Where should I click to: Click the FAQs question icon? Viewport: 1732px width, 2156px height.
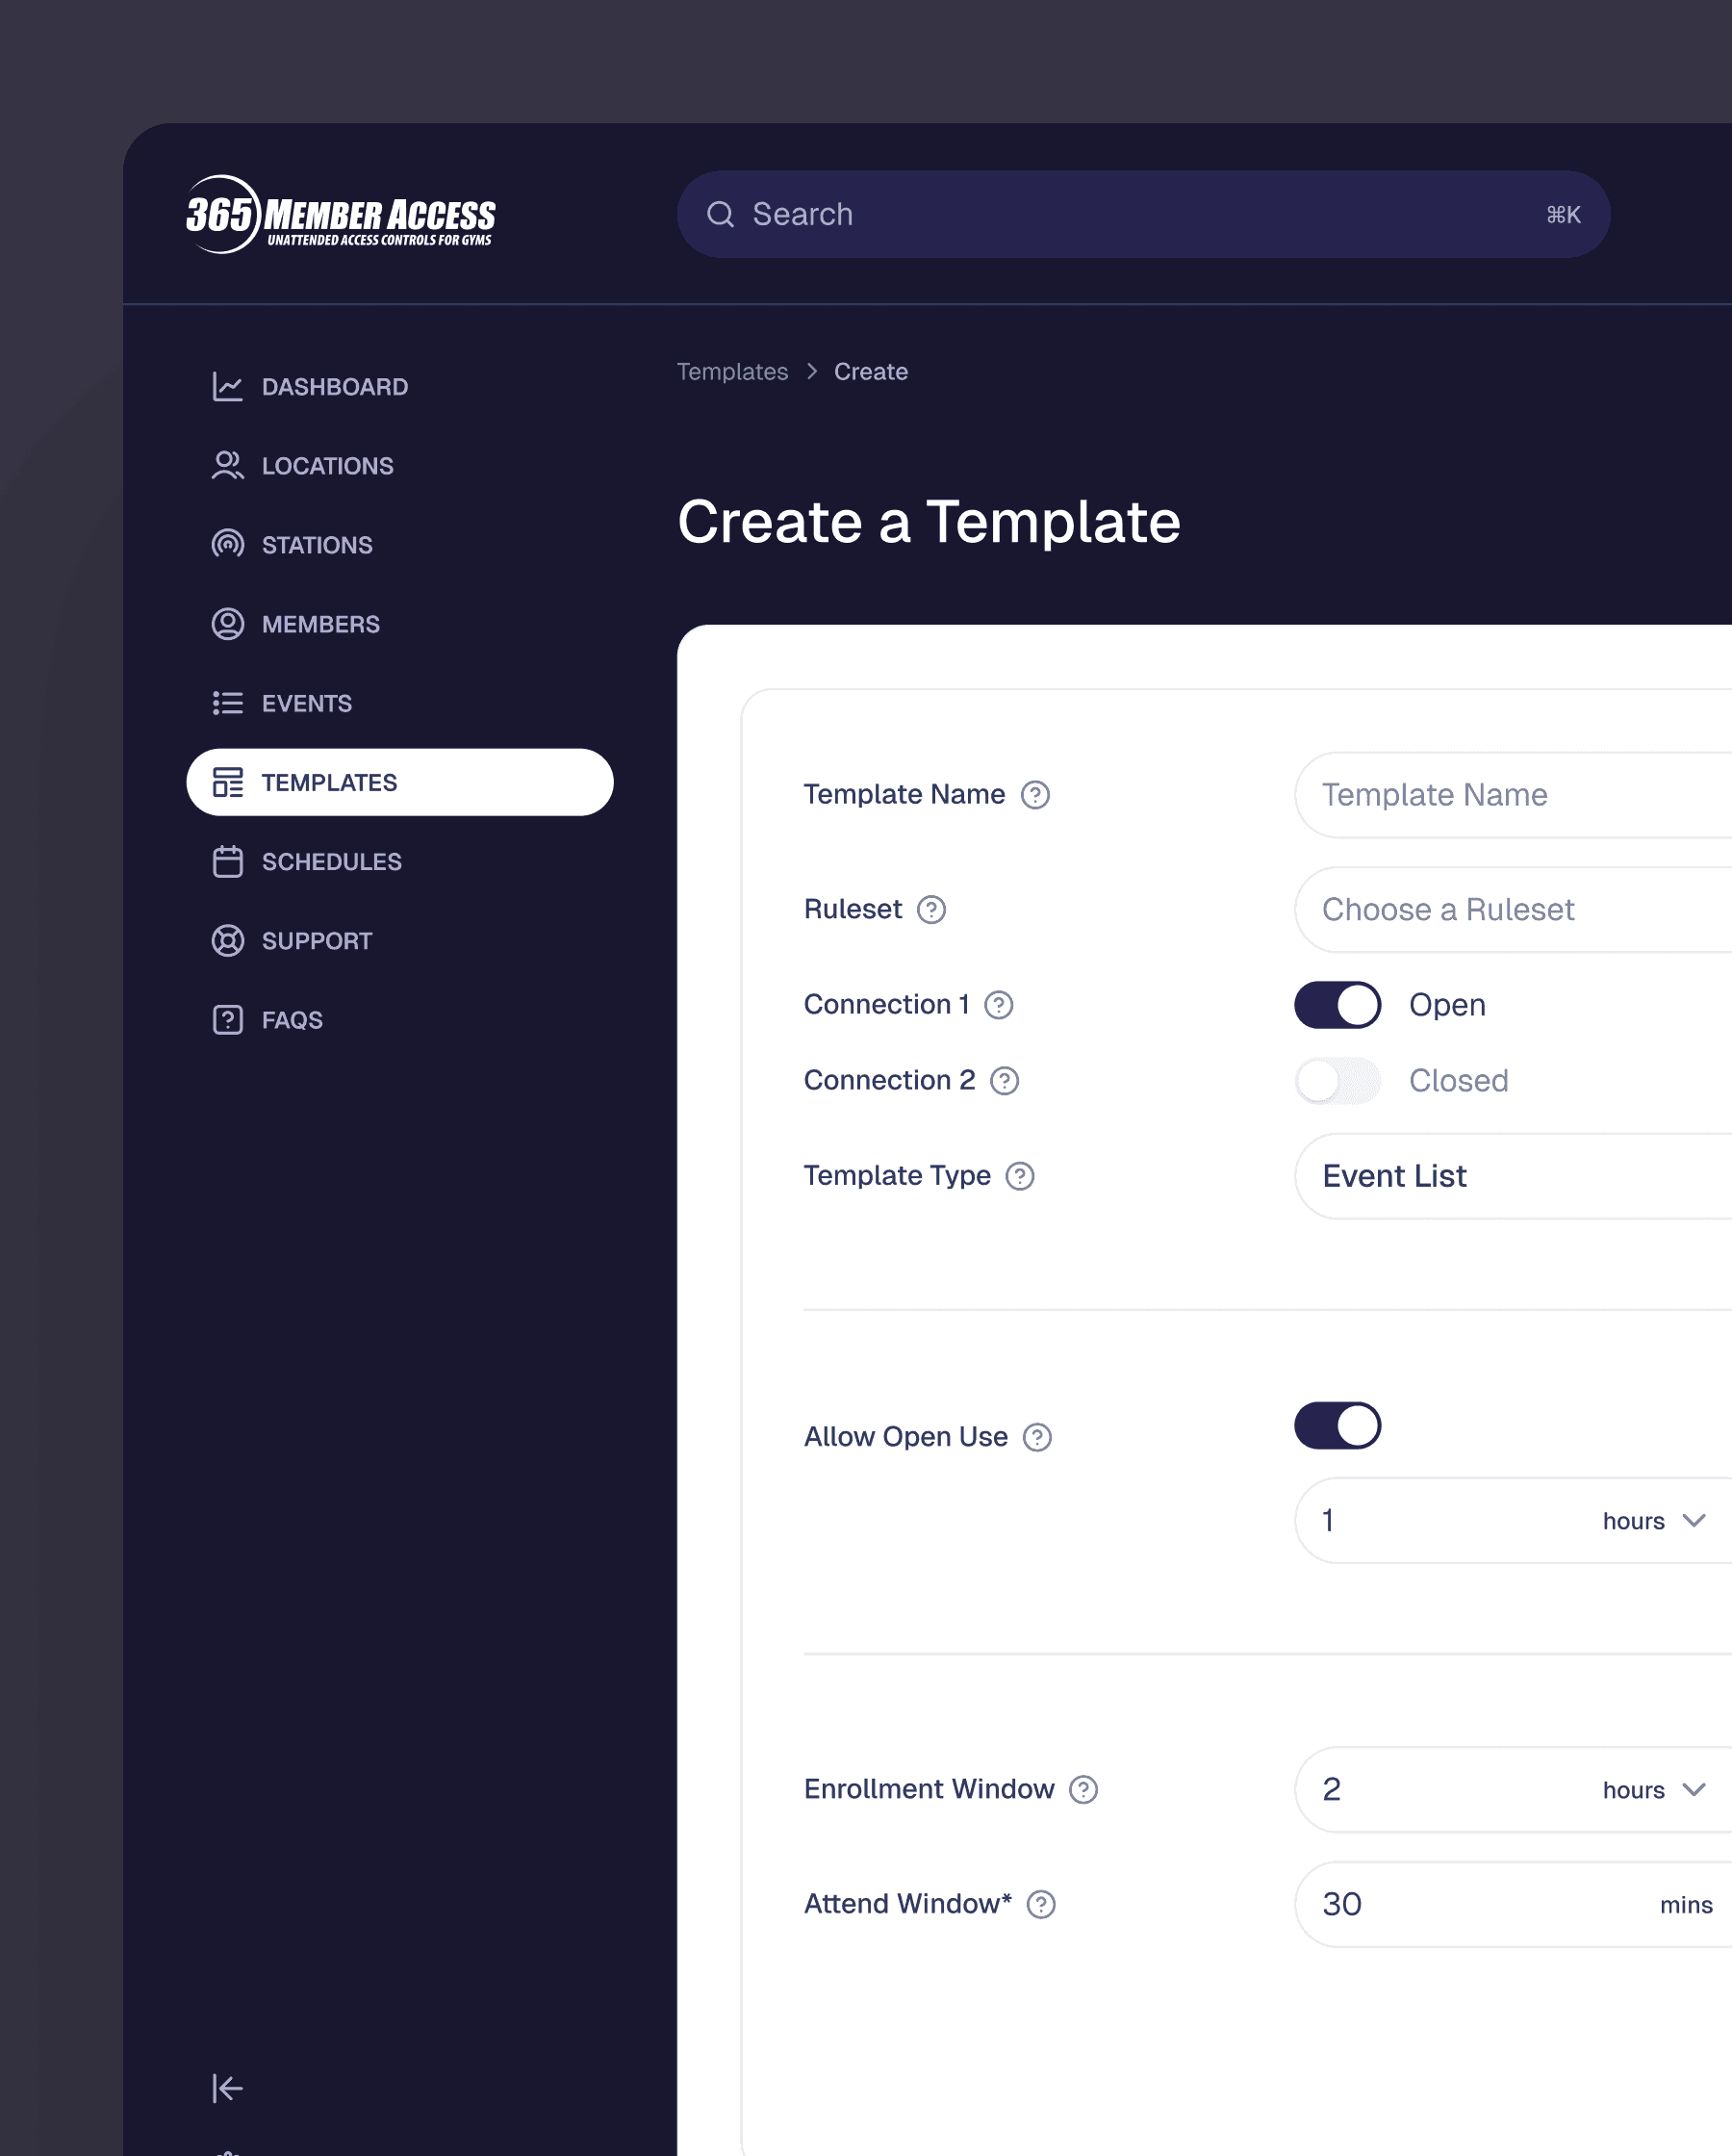point(227,1020)
